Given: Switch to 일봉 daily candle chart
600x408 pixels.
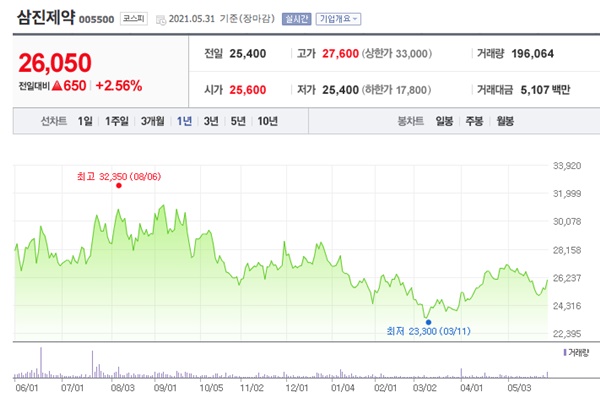Looking at the screenshot, I should click(444, 121).
